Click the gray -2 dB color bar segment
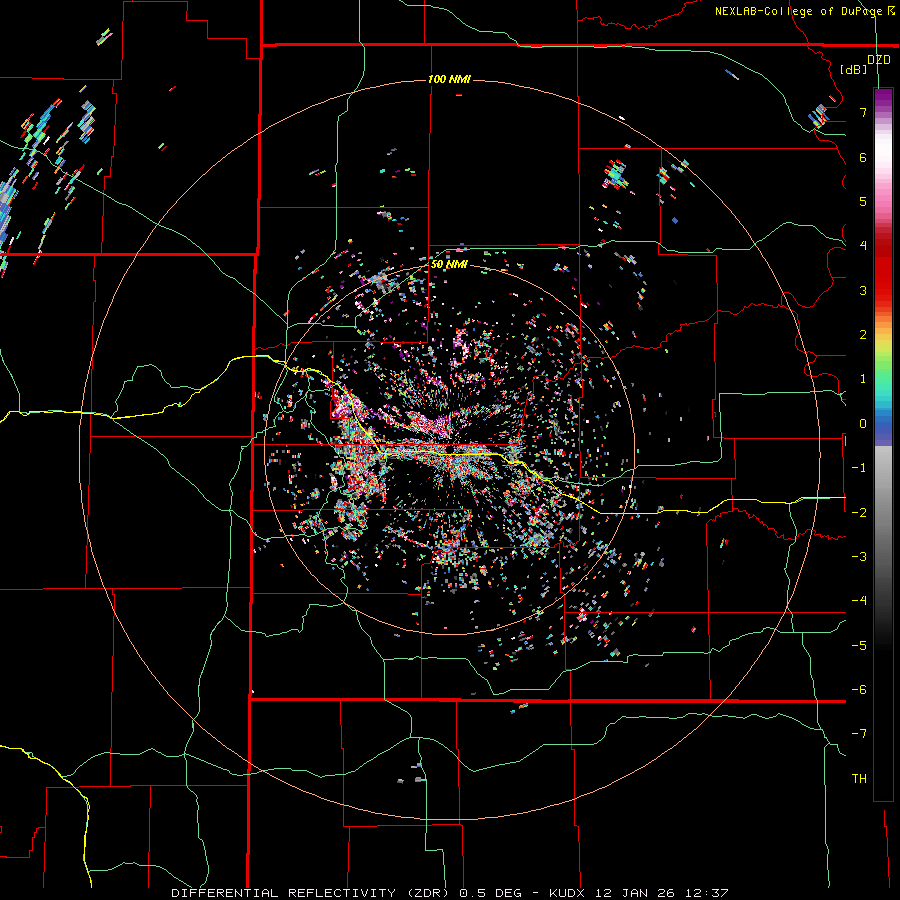Screen dimensions: 900x900 coord(883,513)
